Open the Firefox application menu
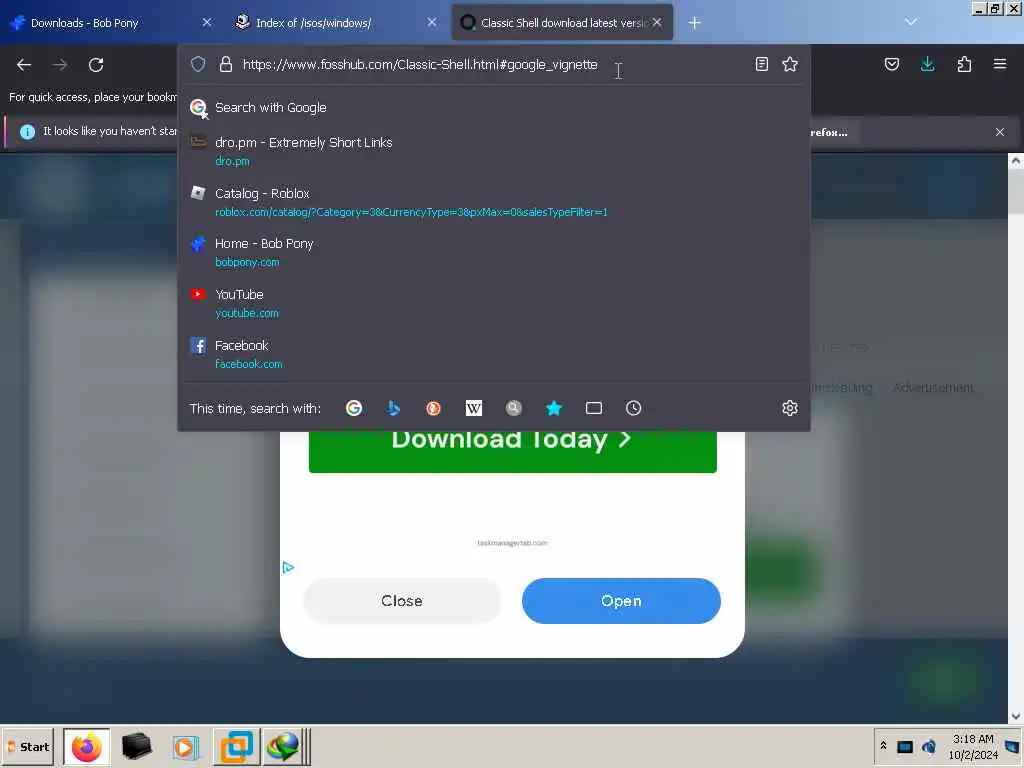1024x768 pixels. [1000, 64]
